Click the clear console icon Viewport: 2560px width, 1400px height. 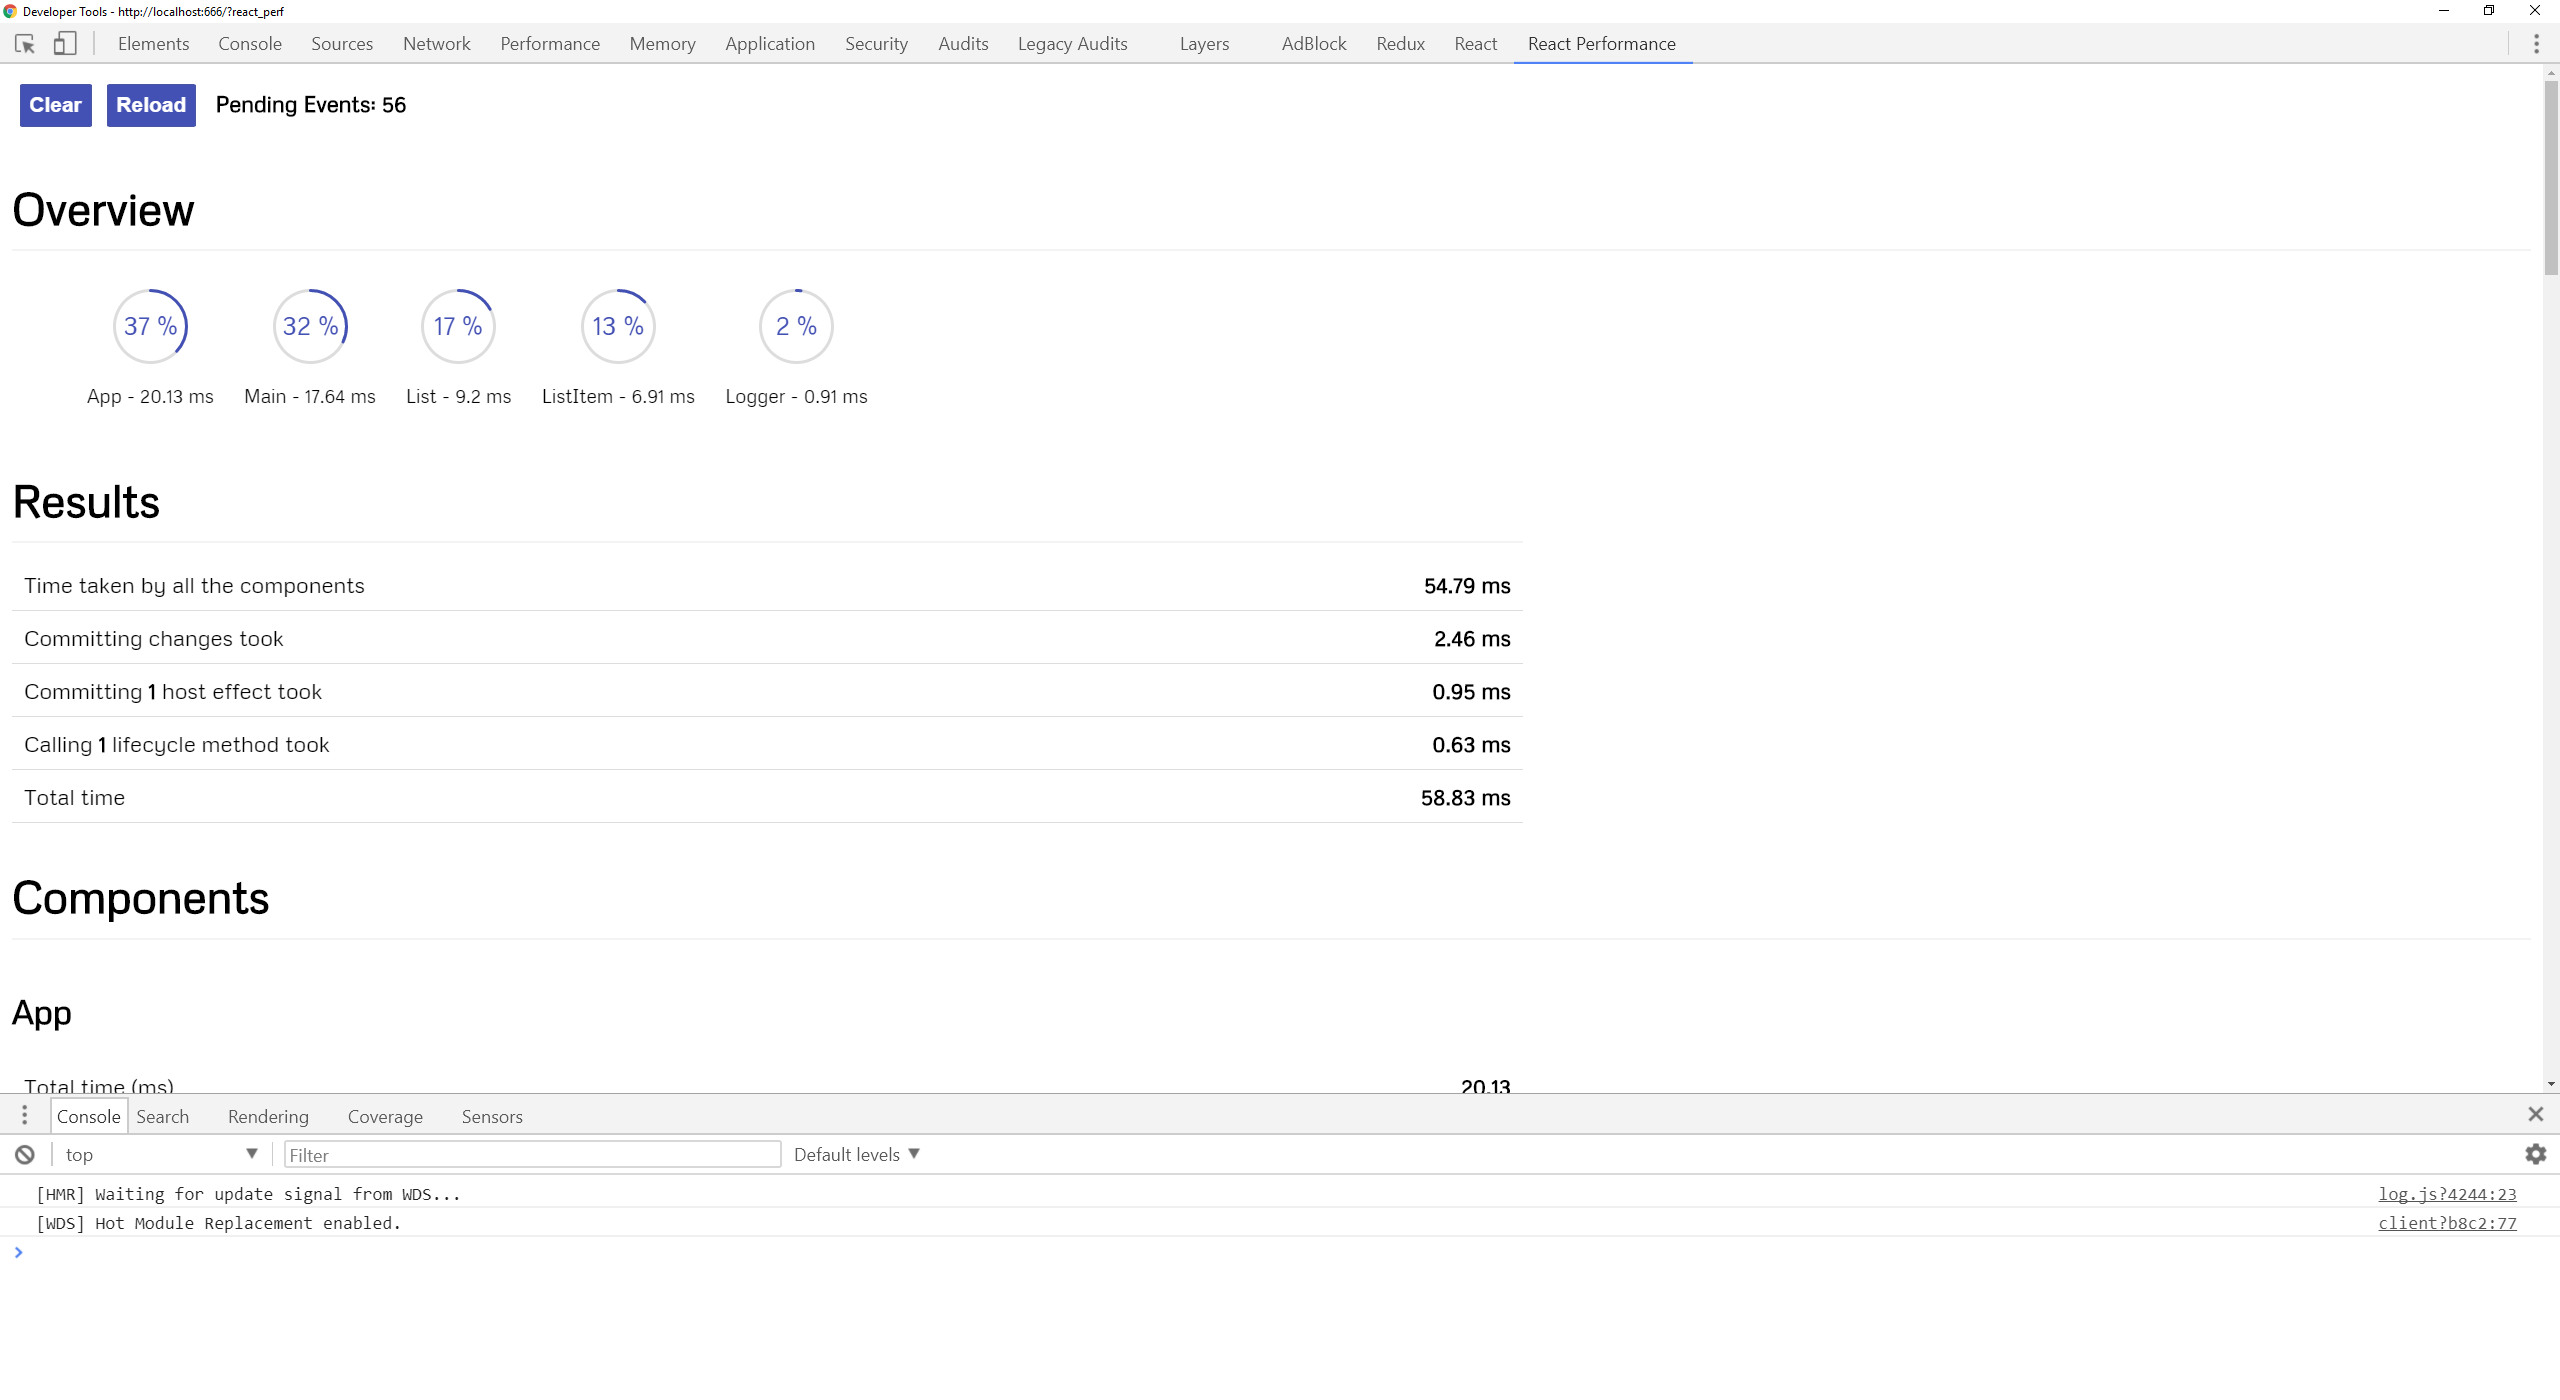point(25,1155)
